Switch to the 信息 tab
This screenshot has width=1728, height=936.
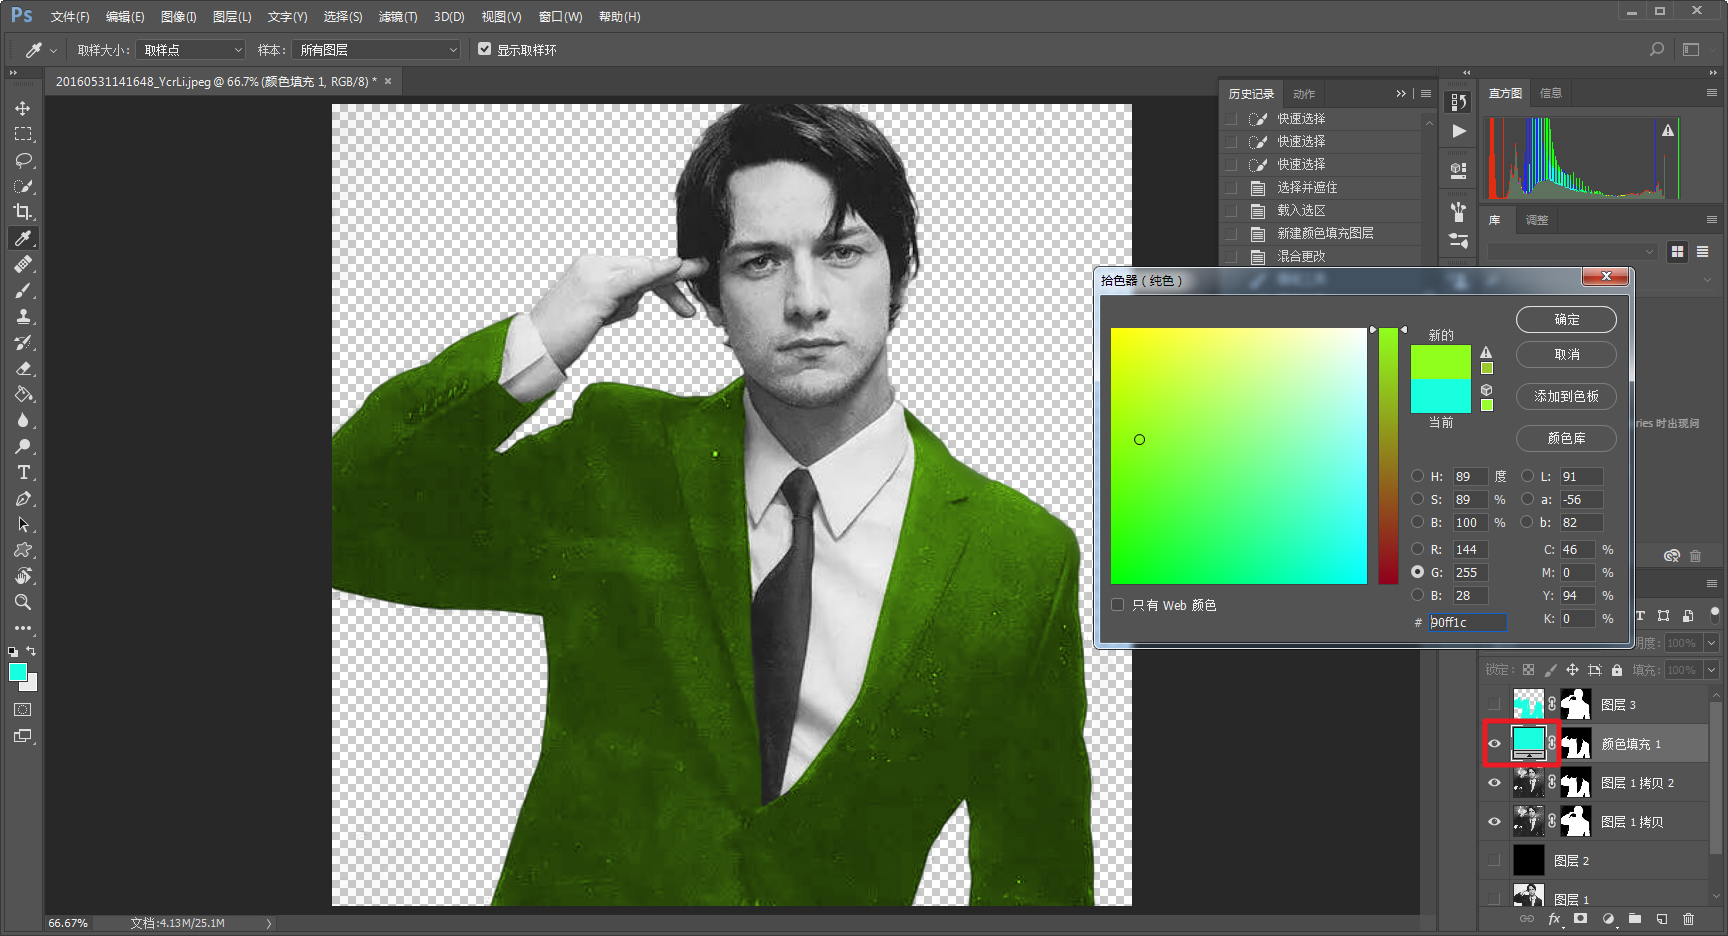coord(1551,93)
